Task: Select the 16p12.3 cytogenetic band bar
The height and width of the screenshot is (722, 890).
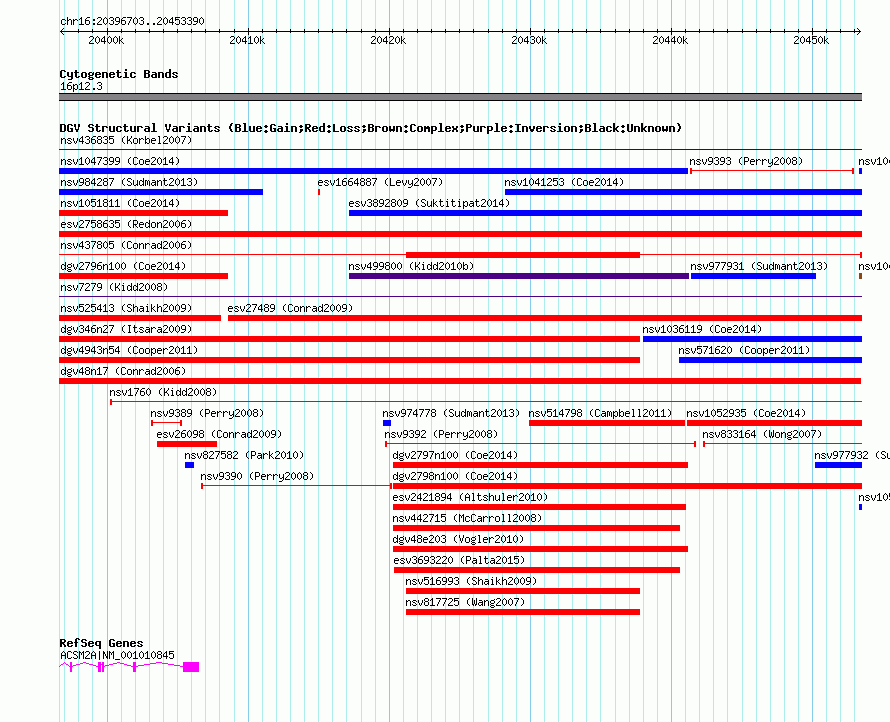Action: point(460,97)
